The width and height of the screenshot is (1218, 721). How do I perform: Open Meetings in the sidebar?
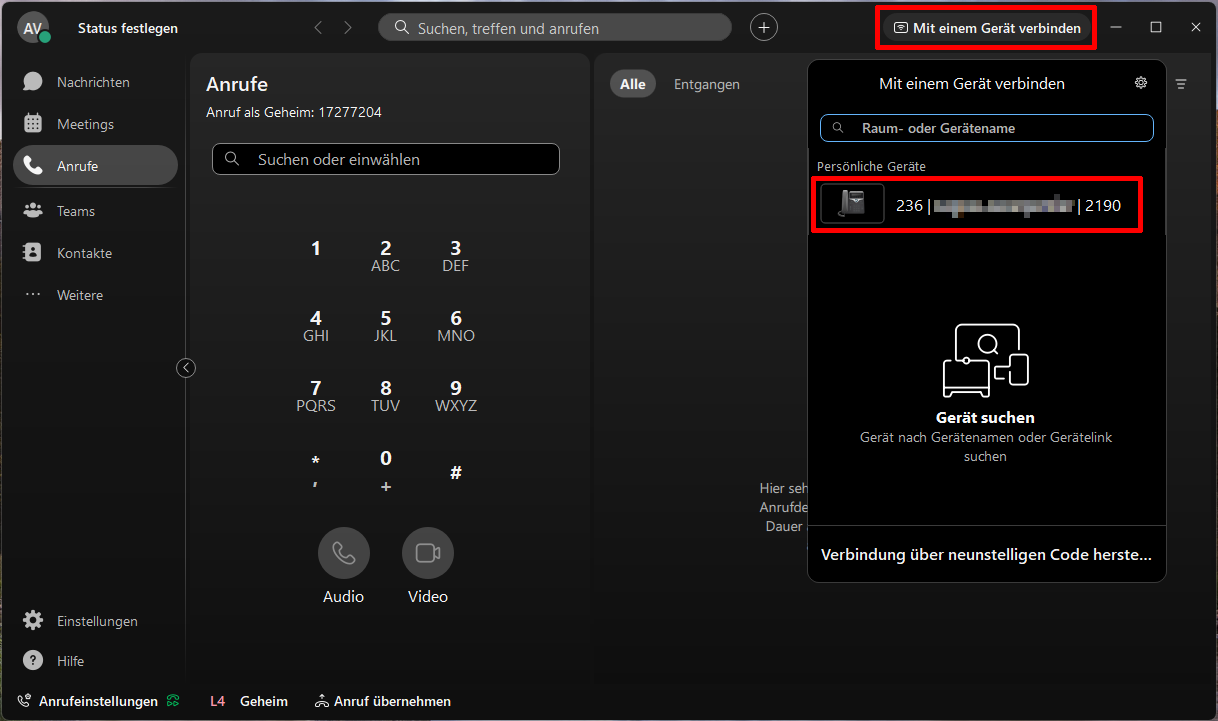click(85, 124)
